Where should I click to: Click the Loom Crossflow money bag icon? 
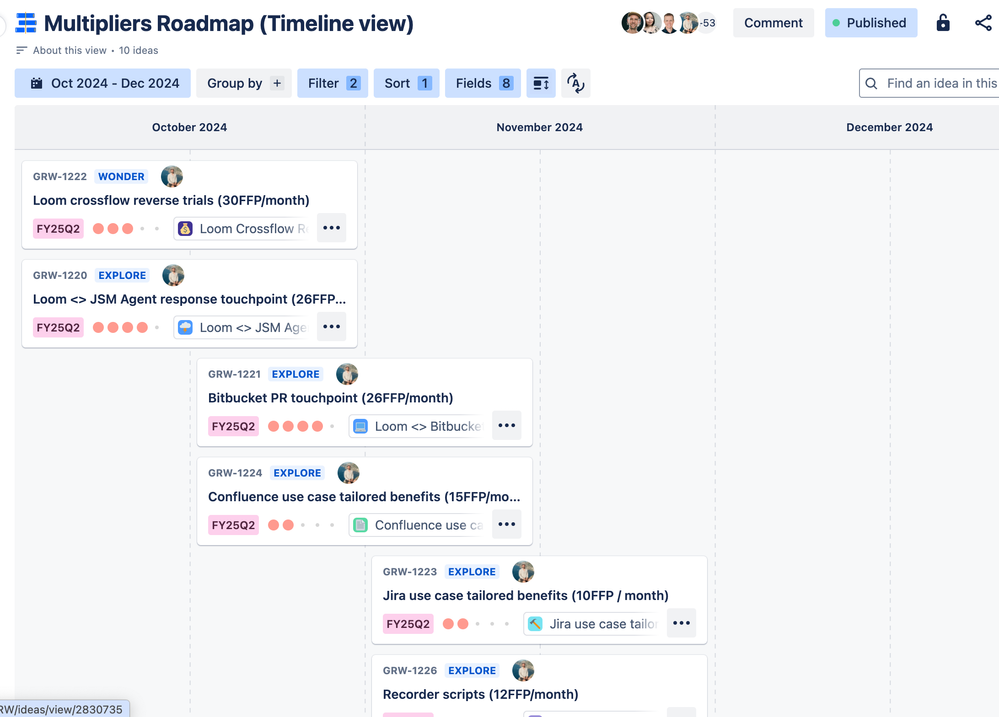(x=185, y=229)
